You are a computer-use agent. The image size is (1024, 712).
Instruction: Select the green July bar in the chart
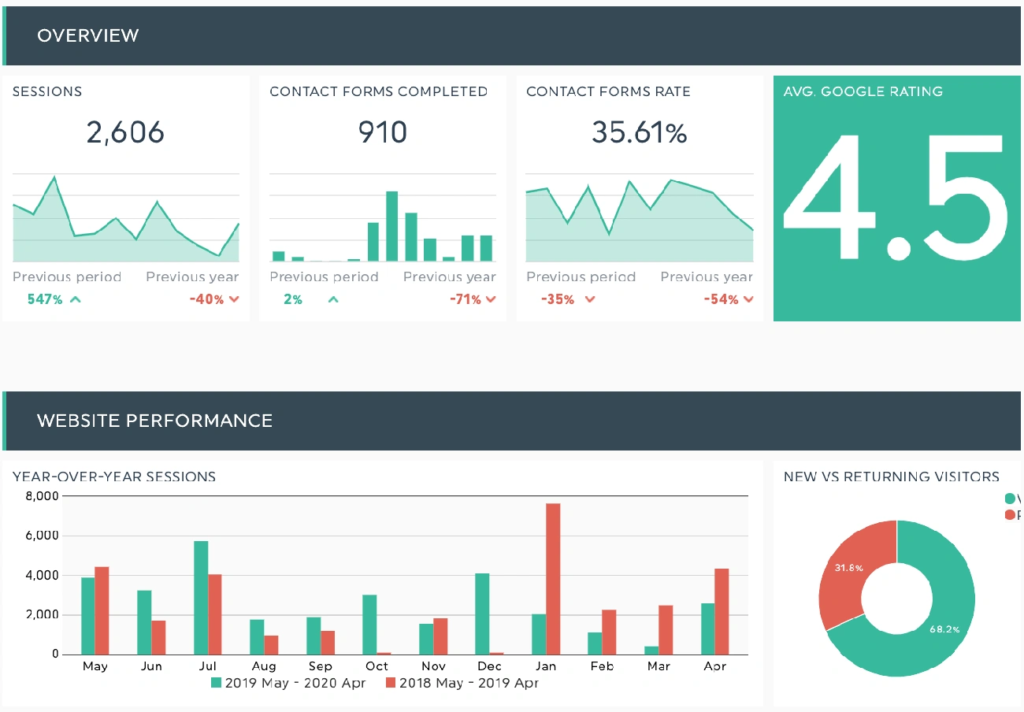tap(201, 597)
